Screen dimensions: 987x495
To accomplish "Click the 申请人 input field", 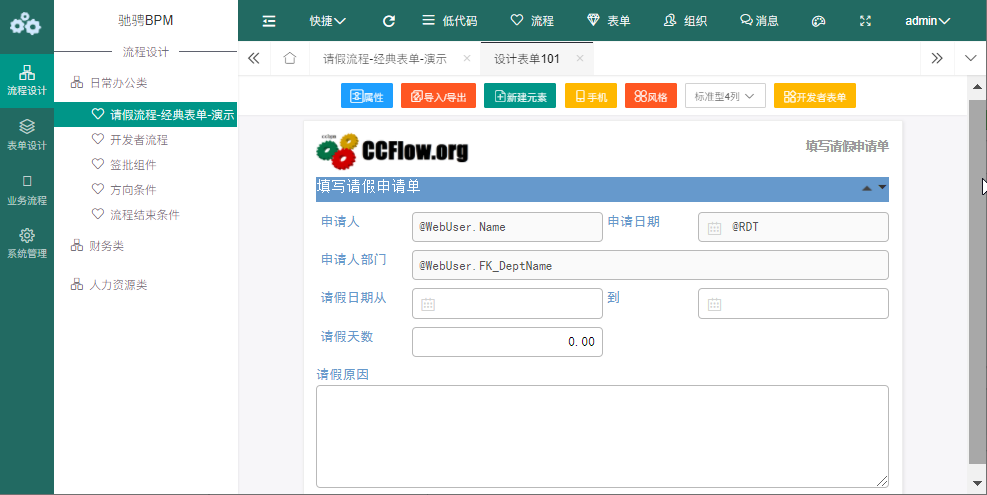I will (507, 227).
